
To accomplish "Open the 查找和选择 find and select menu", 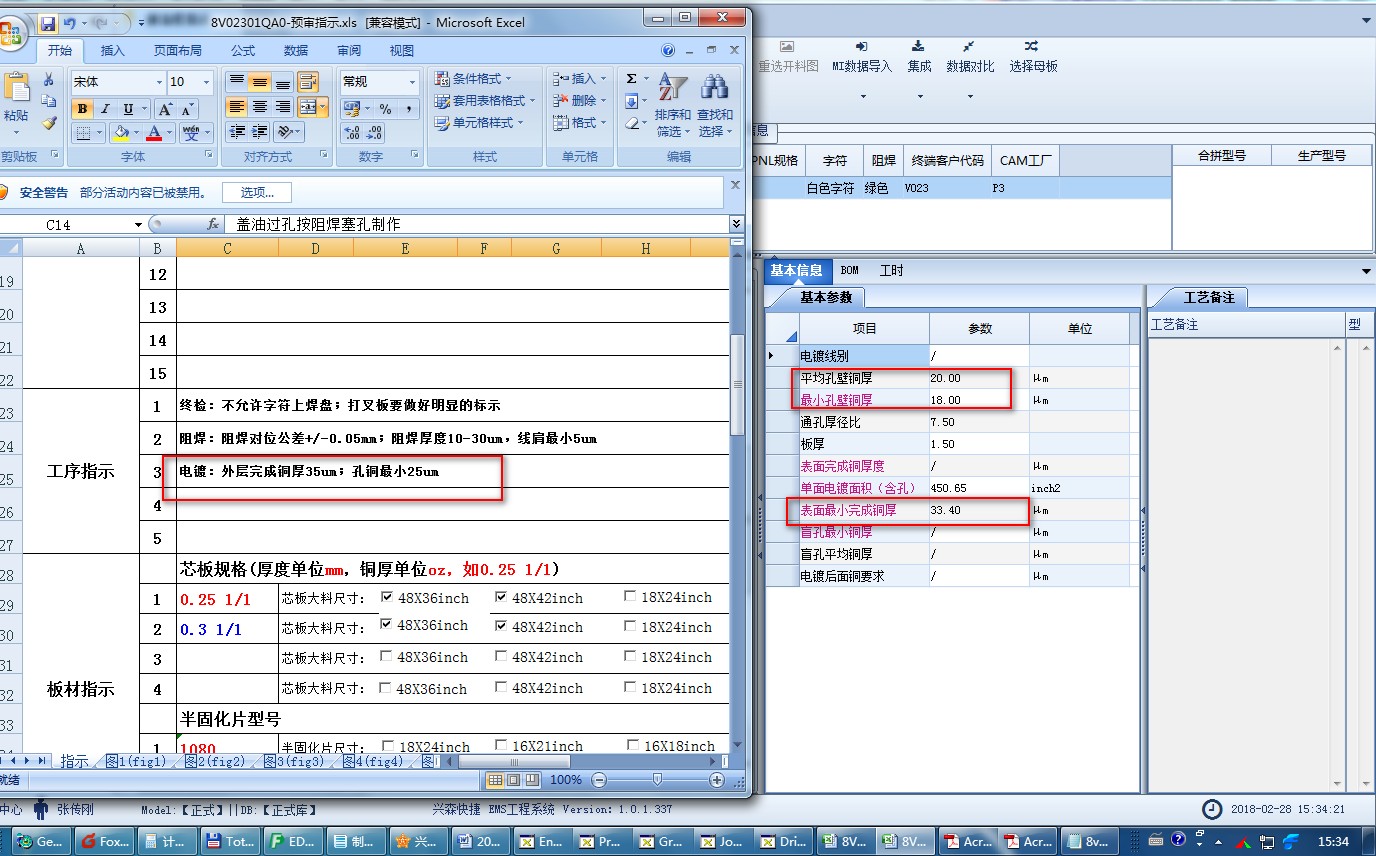I will click(x=715, y=106).
